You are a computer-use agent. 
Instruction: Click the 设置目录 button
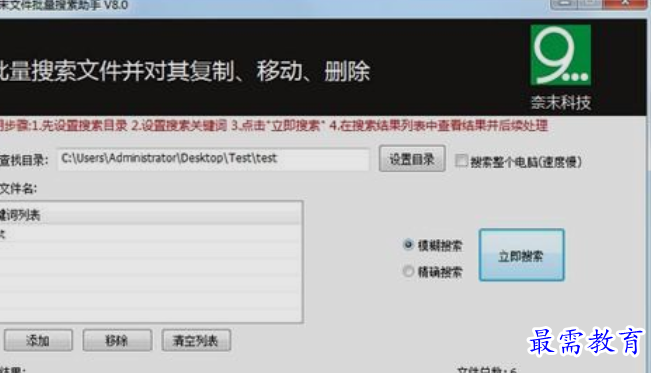coord(412,158)
